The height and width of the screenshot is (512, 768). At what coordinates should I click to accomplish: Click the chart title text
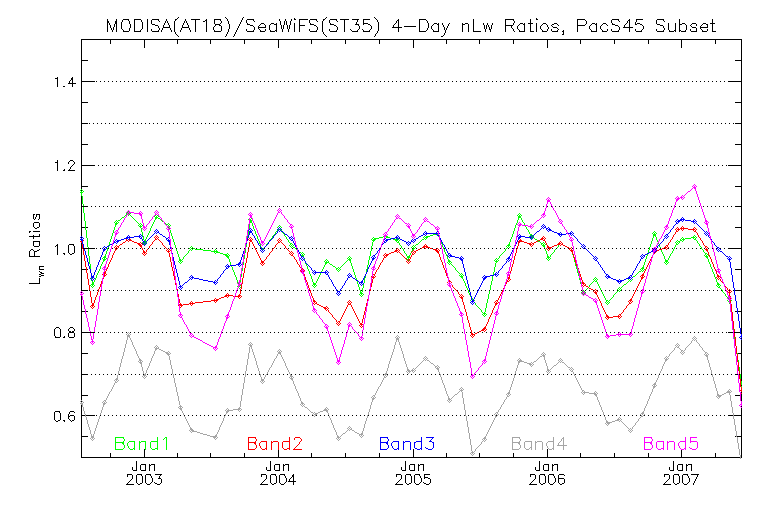pos(410,26)
